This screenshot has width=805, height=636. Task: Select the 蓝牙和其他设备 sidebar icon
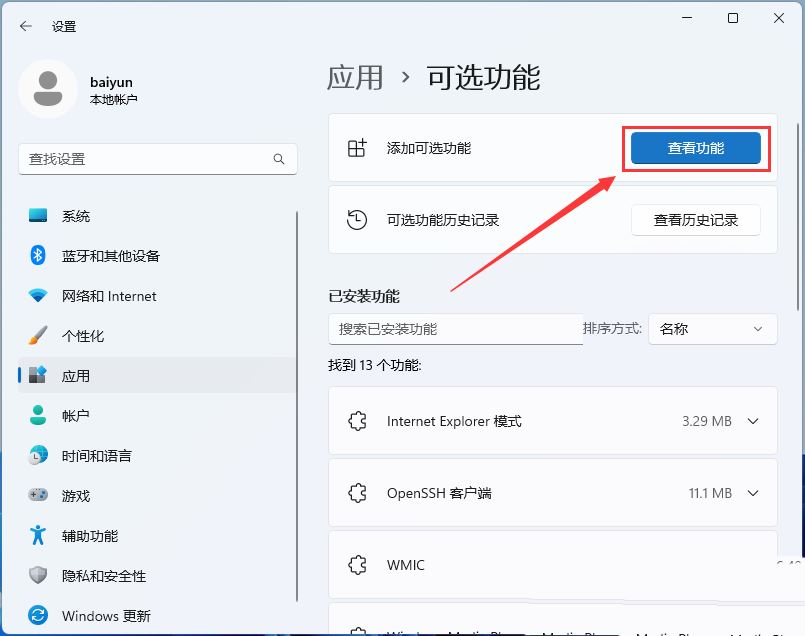(x=38, y=256)
